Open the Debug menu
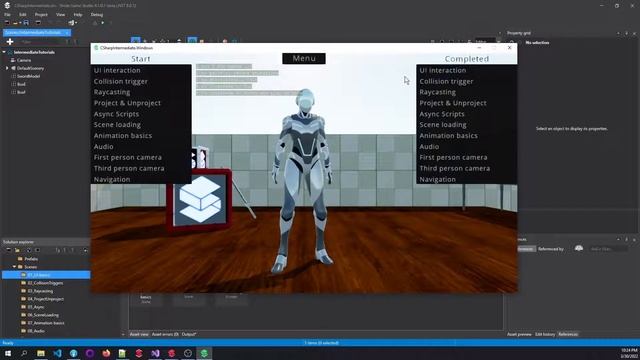Viewport: 640px width, 360px height. click(x=97, y=14)
